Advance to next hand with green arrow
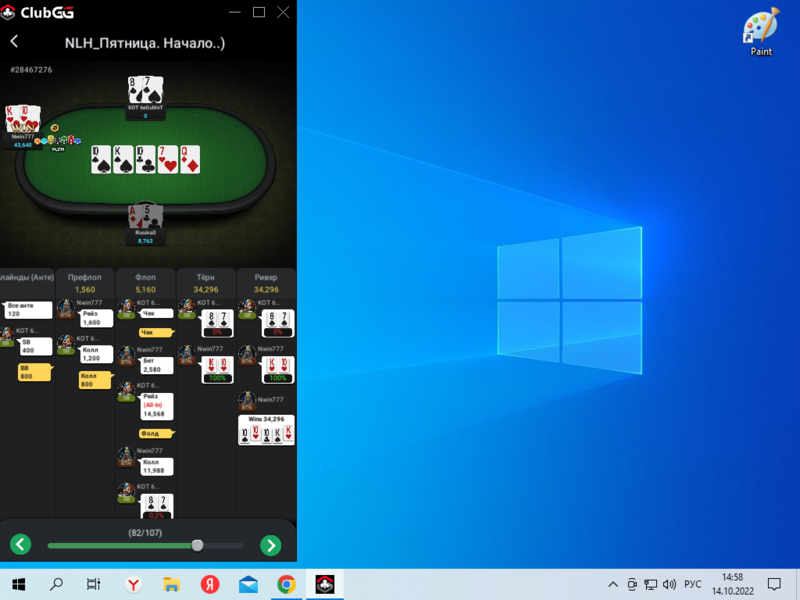Screen dimensions: 800x600 (x=270, y=545)
